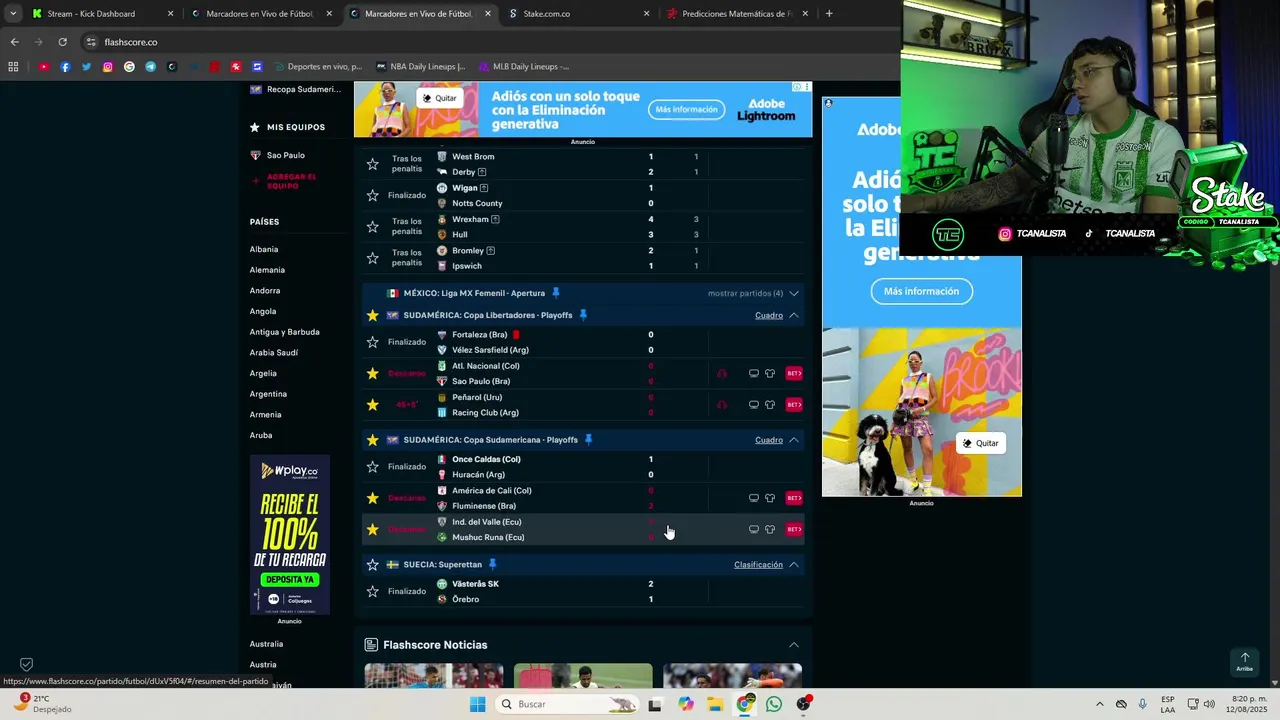Click microphone icon in system tray
The image size is (1280, 720).
click(x=1142, y=704)
